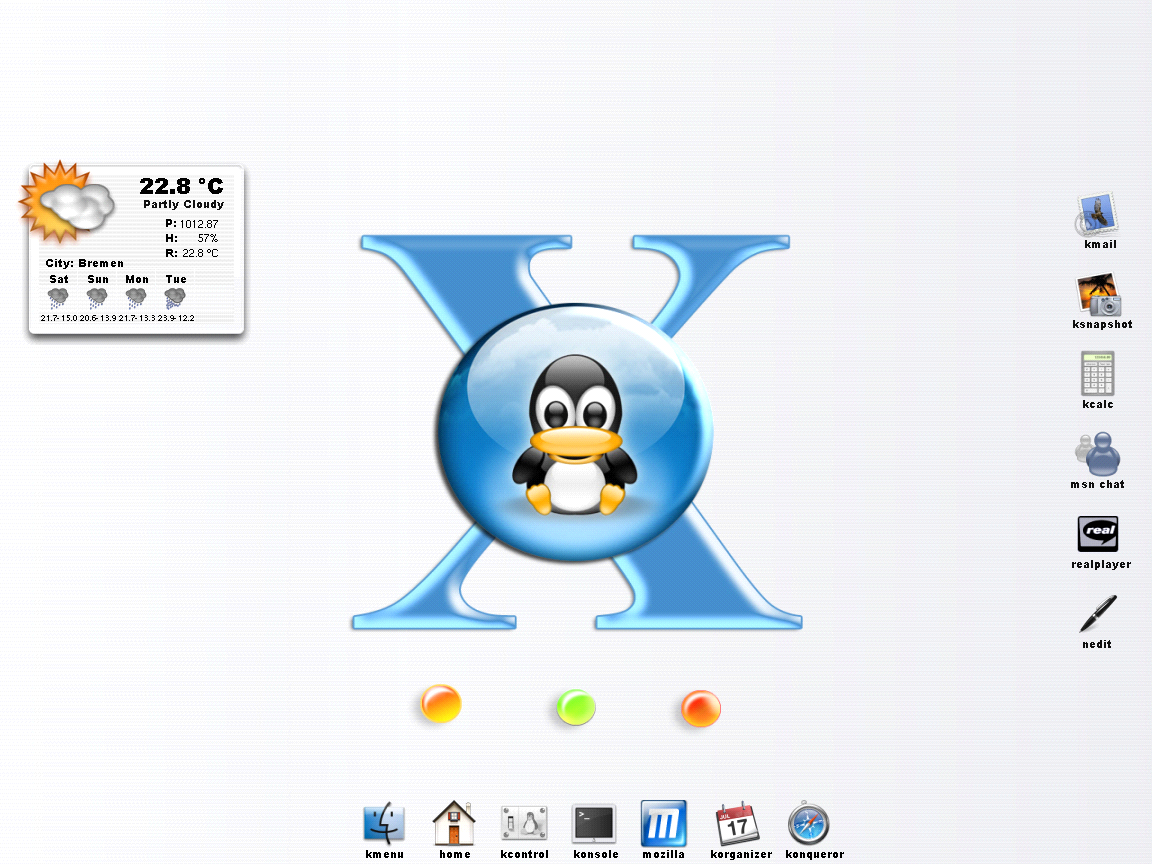Click the orange-yellow glossy ball

click(441, 704)
